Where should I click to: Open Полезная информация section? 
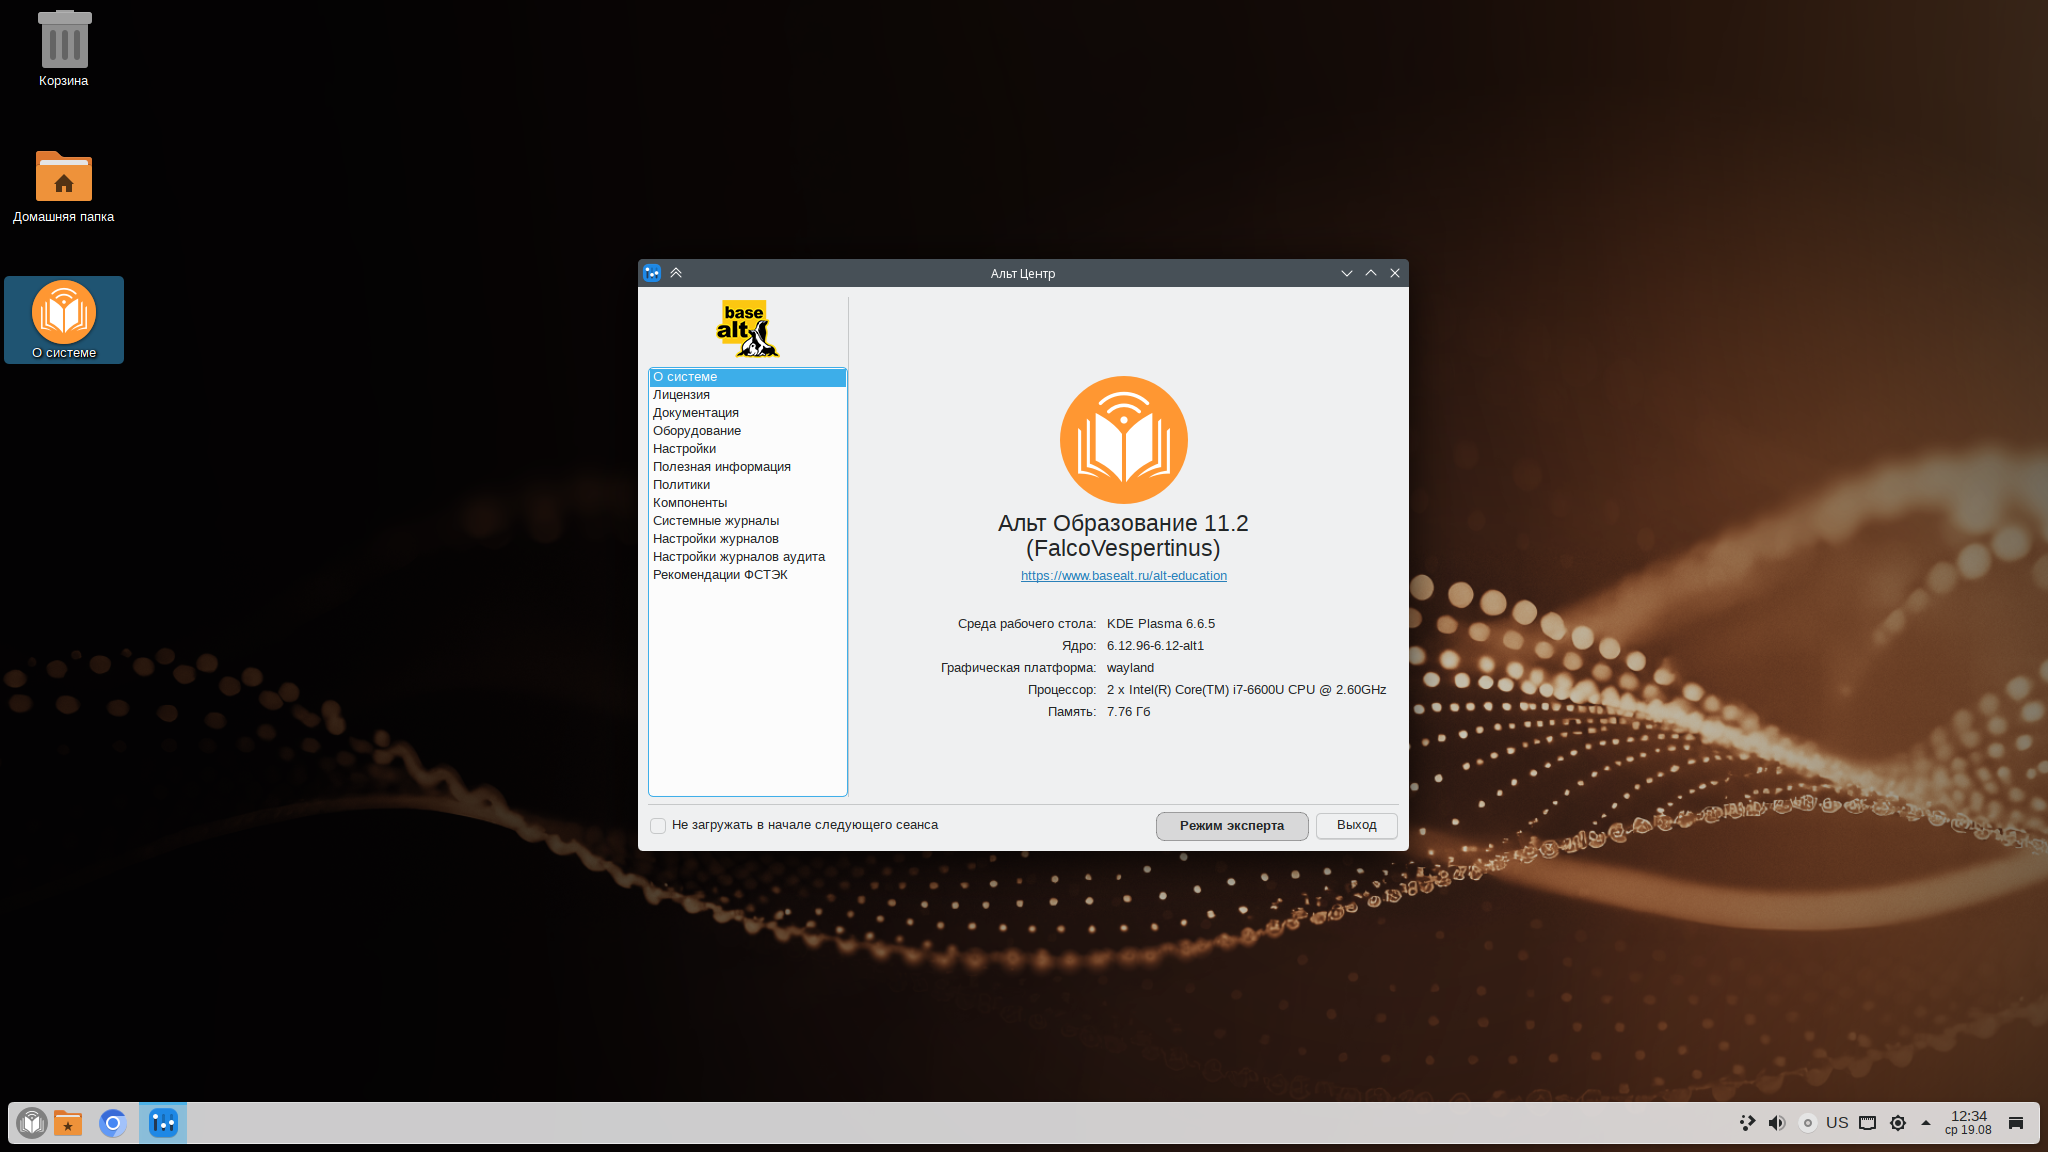pyautogui.click(x=748, y=467)
